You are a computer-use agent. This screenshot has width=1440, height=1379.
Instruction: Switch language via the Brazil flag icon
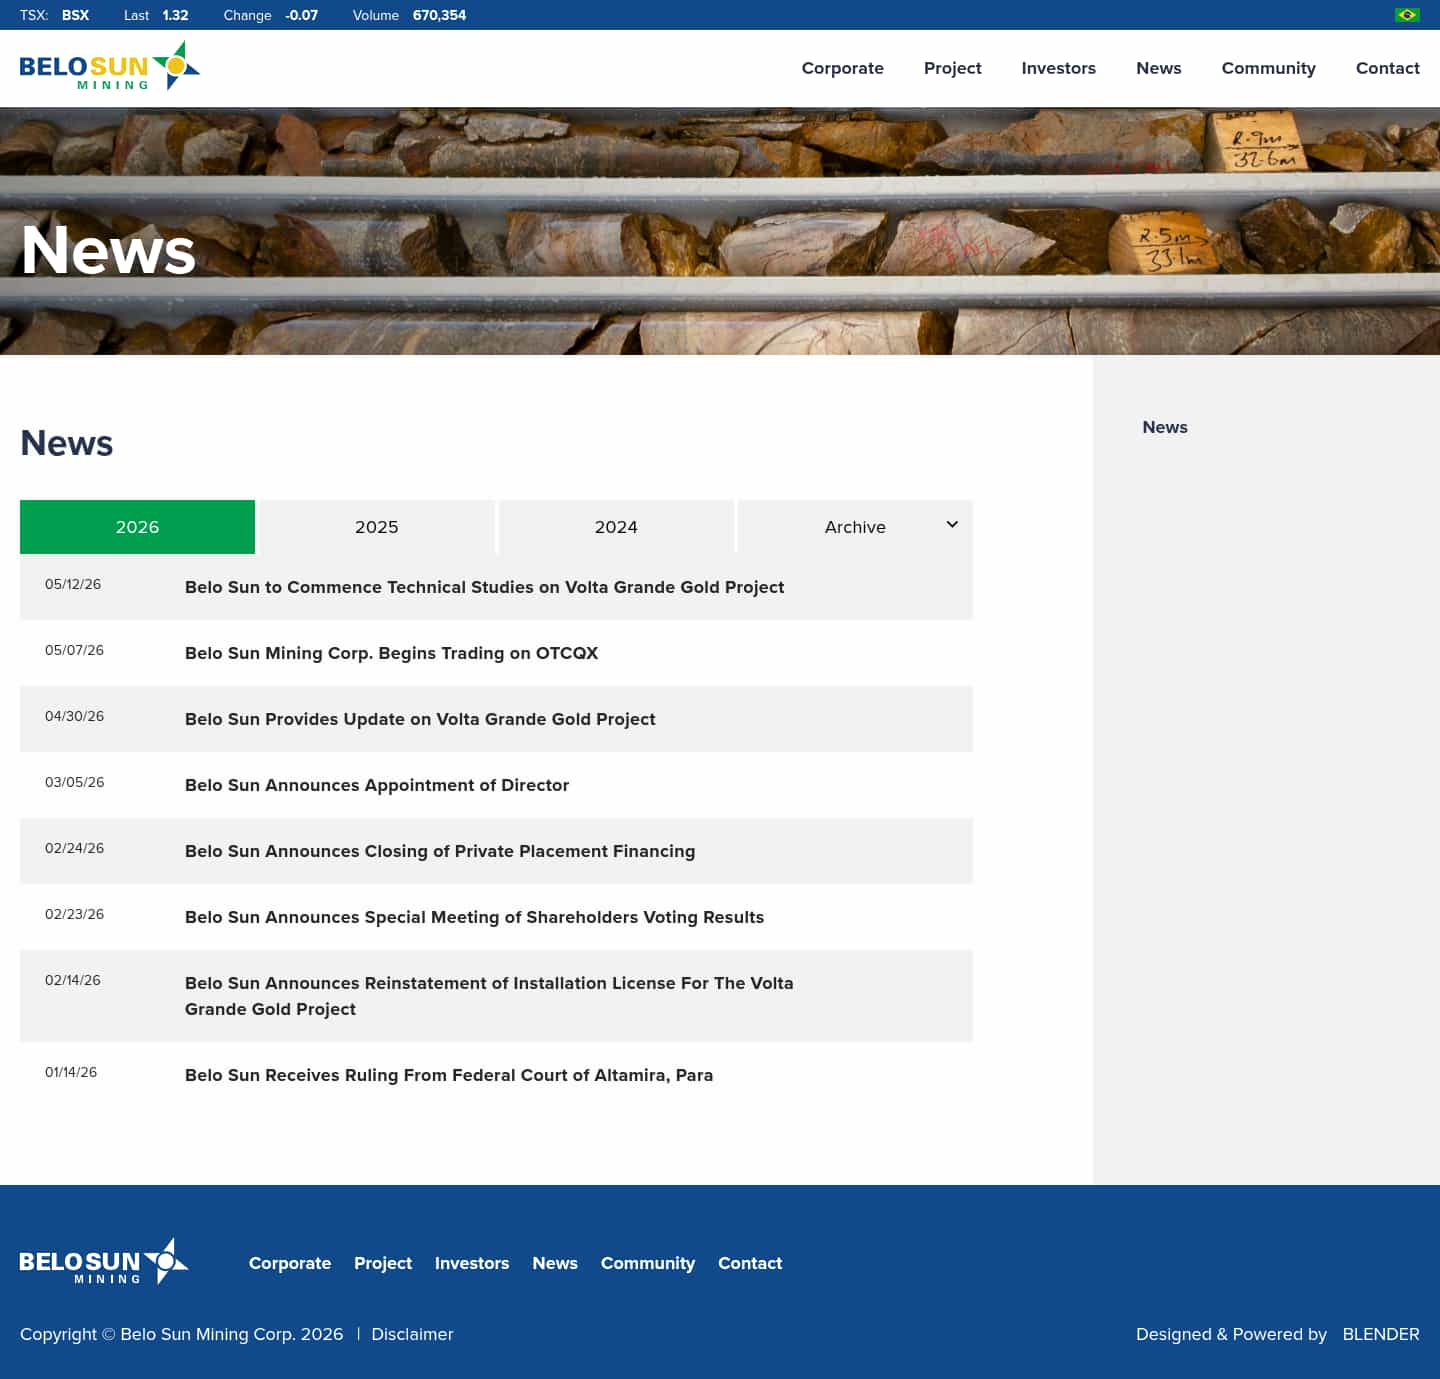coord(1407,15)
